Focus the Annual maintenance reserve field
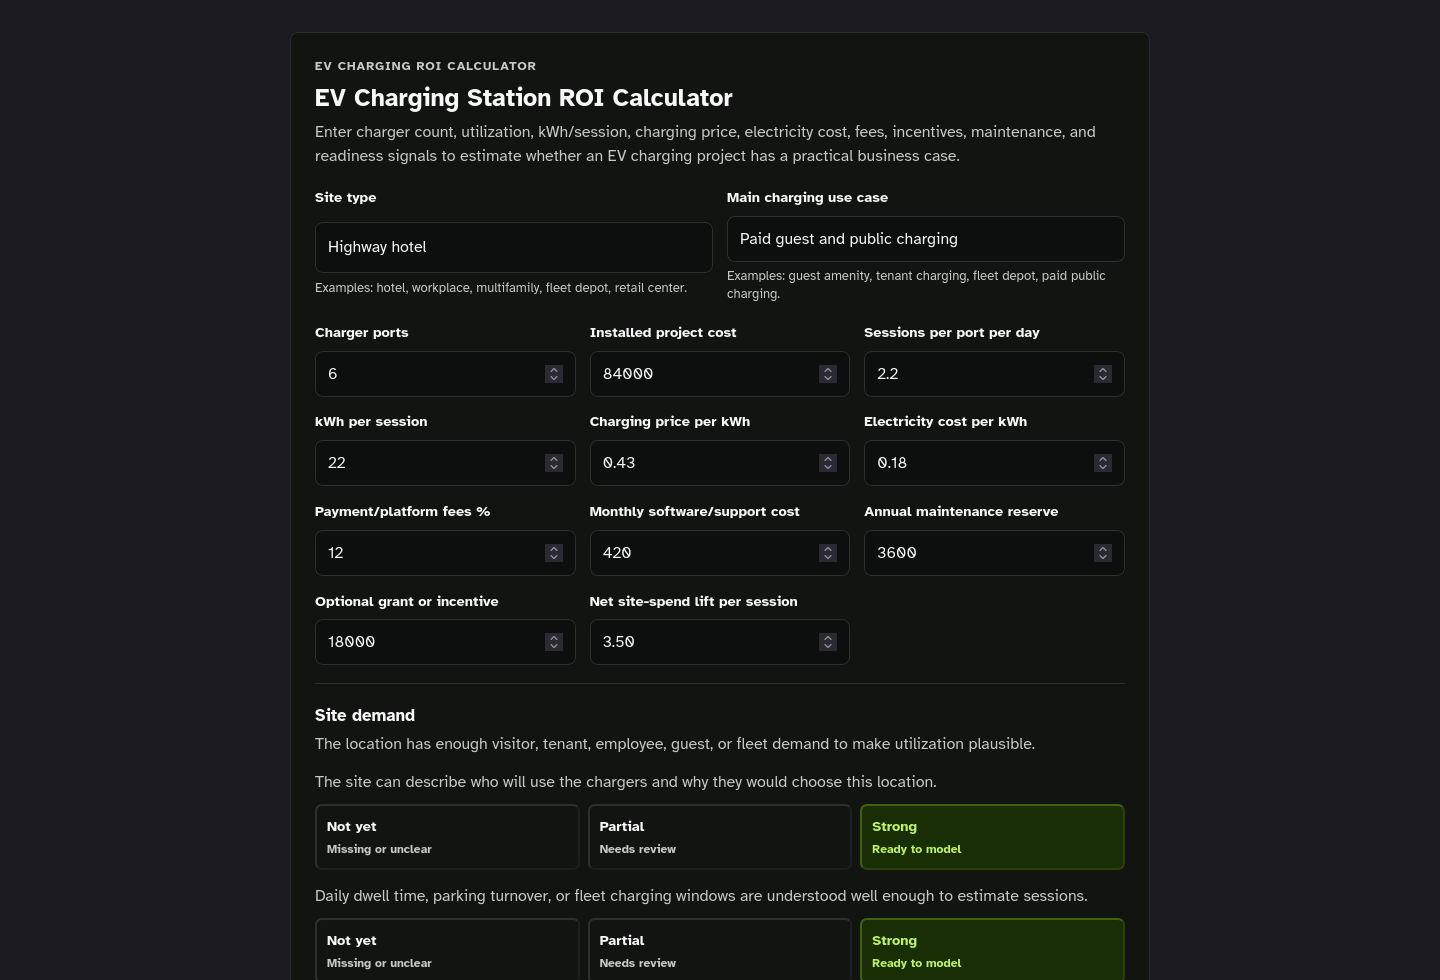 pyautogui.click(x=994, y=553)
